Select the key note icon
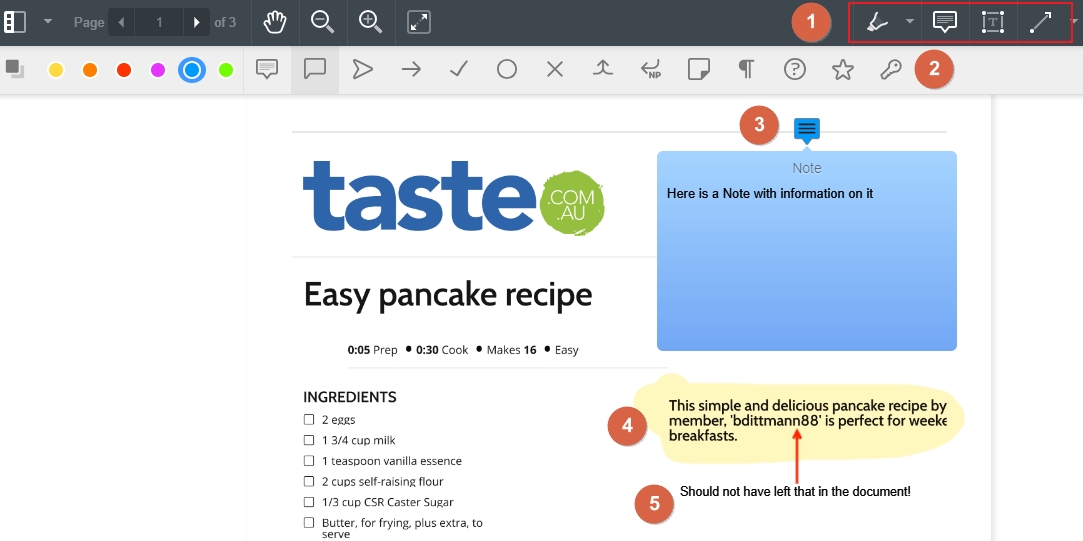The width and height of the screenshot is (1083, 541). point(891,68)
